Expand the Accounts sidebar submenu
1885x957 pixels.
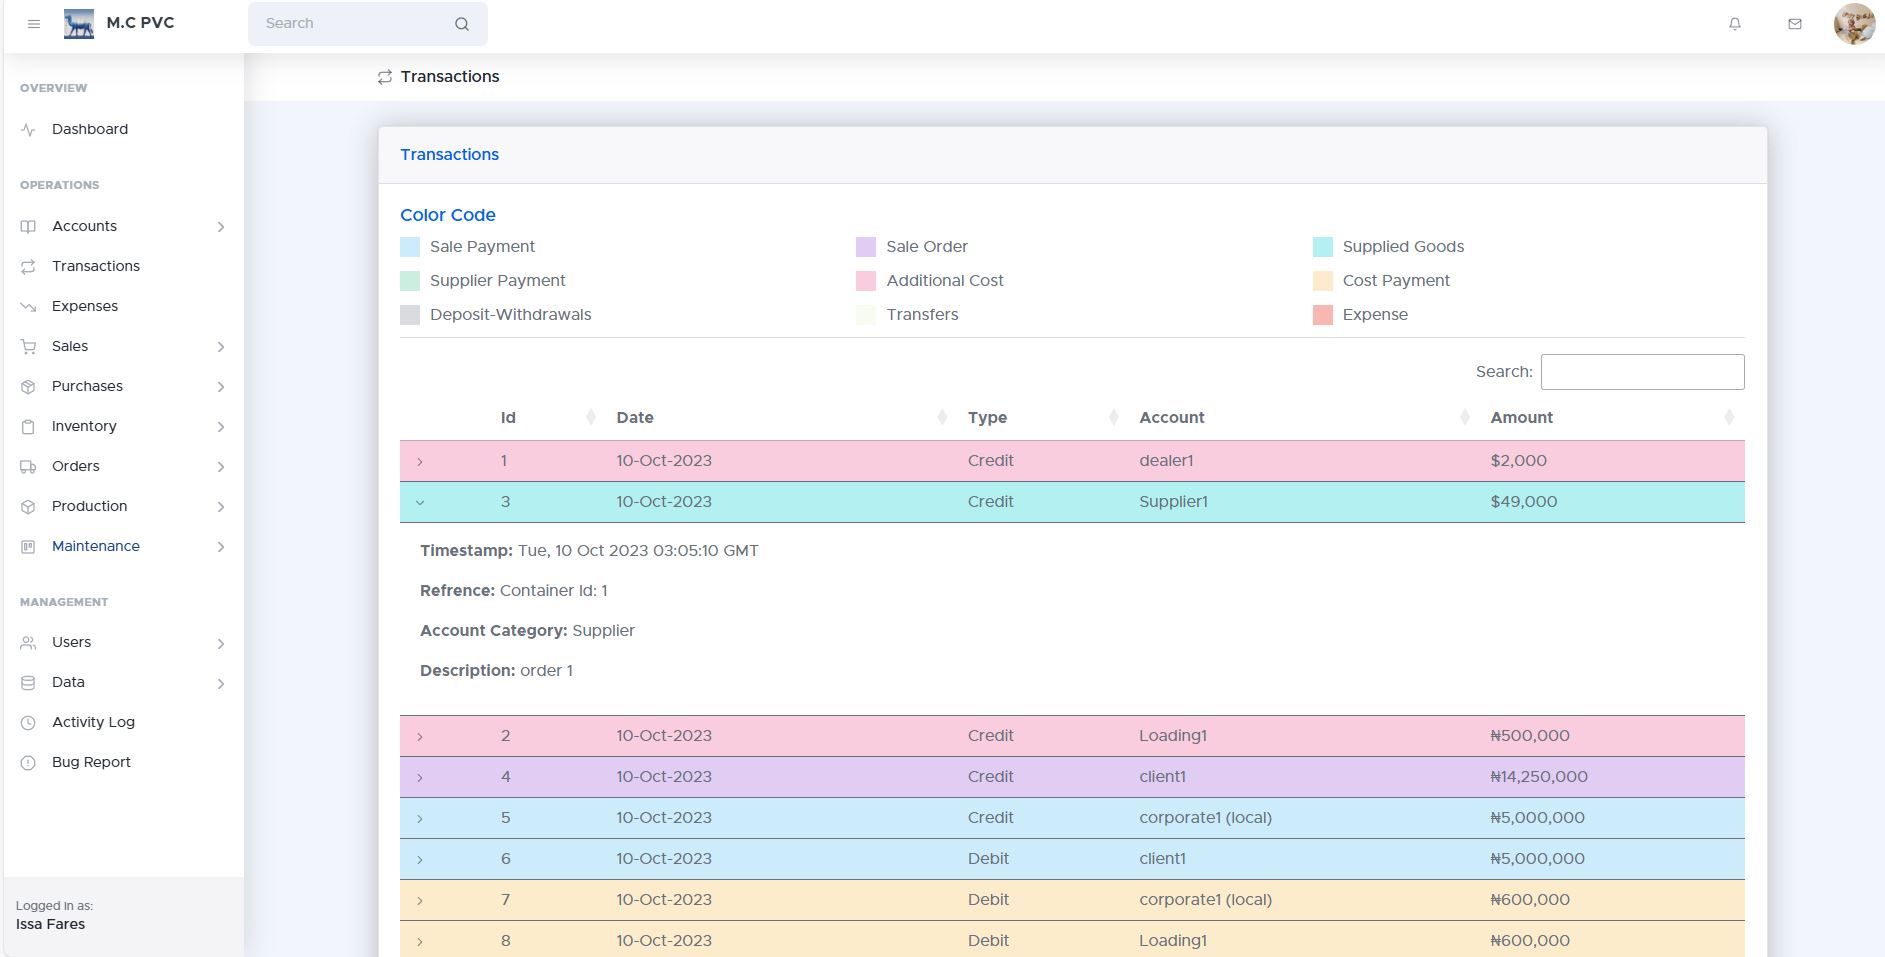point(221,227)
